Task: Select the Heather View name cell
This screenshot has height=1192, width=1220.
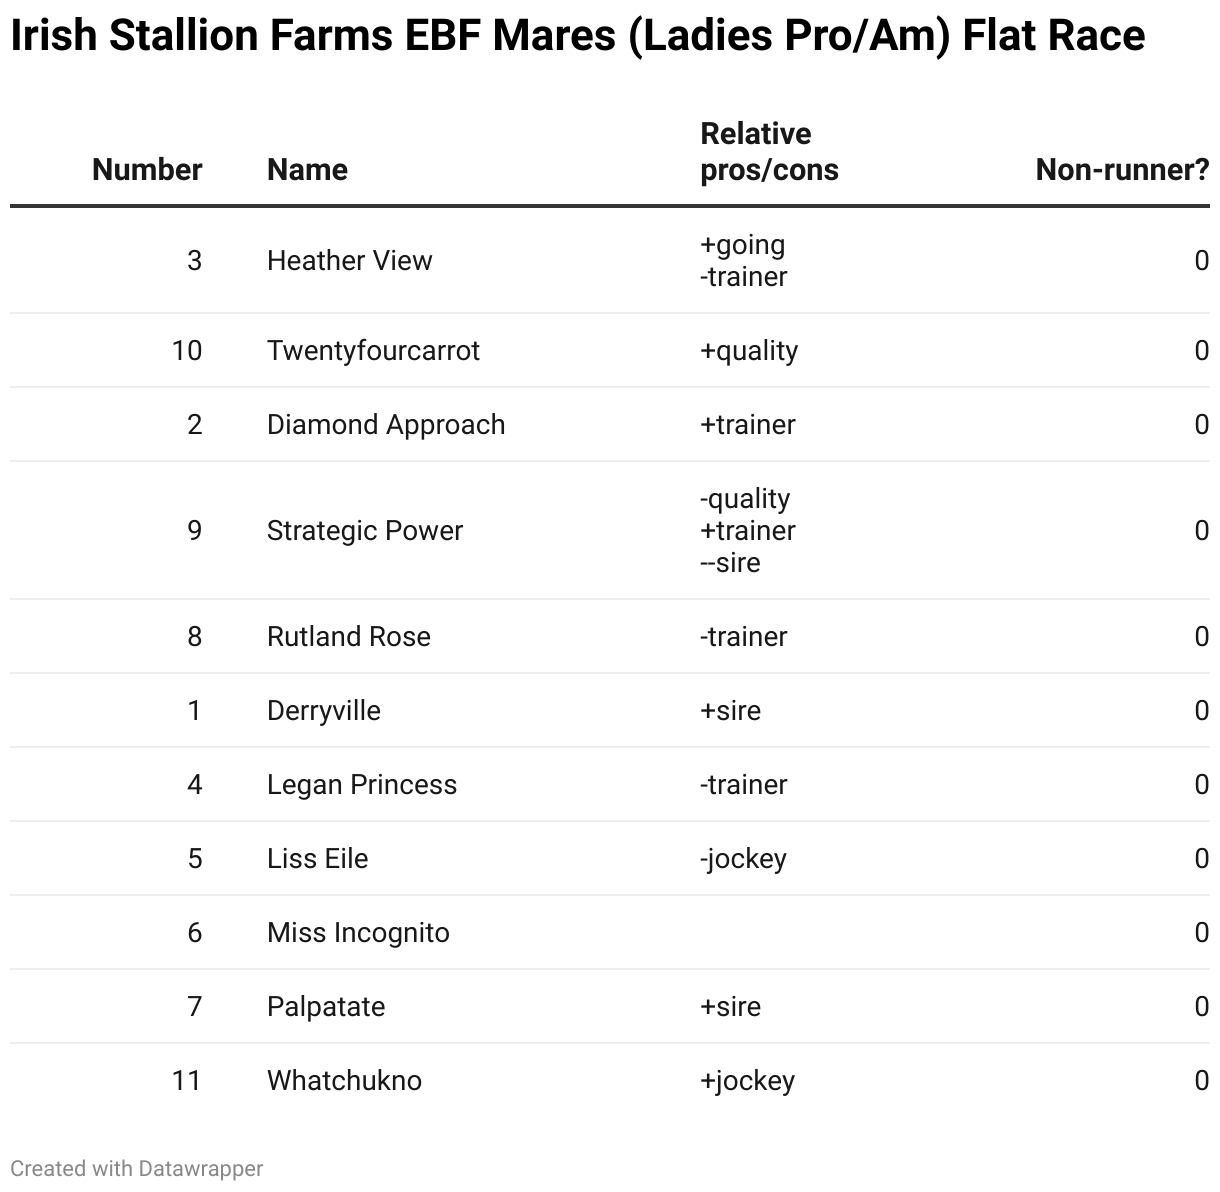Action: 349,260
